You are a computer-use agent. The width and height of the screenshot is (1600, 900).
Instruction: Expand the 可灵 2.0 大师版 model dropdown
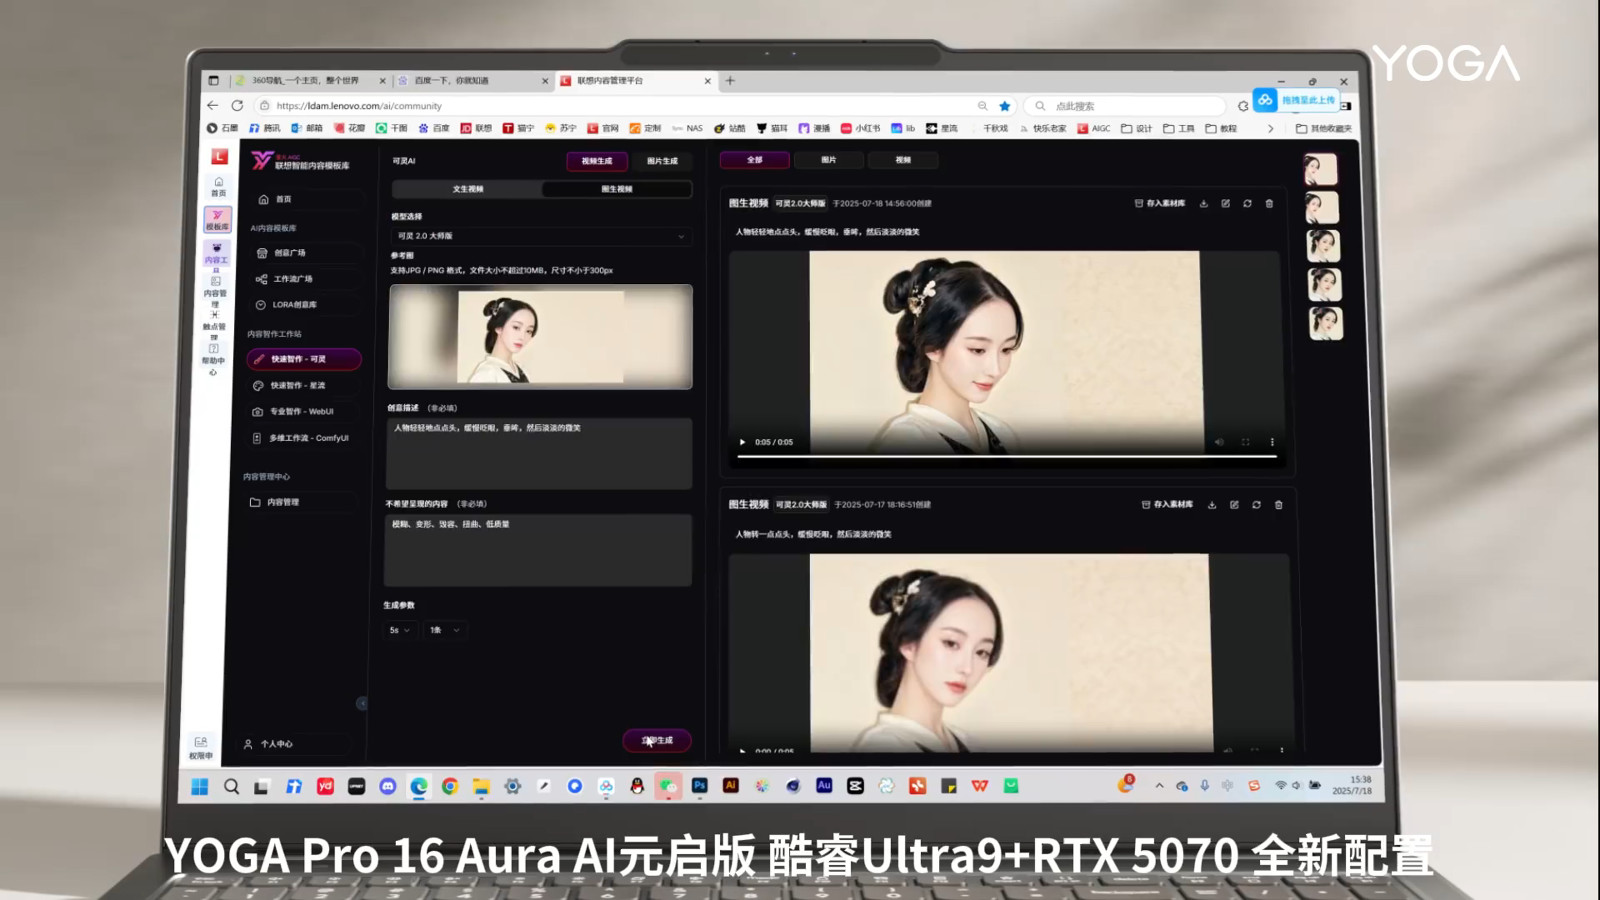[x=540, y=236]
